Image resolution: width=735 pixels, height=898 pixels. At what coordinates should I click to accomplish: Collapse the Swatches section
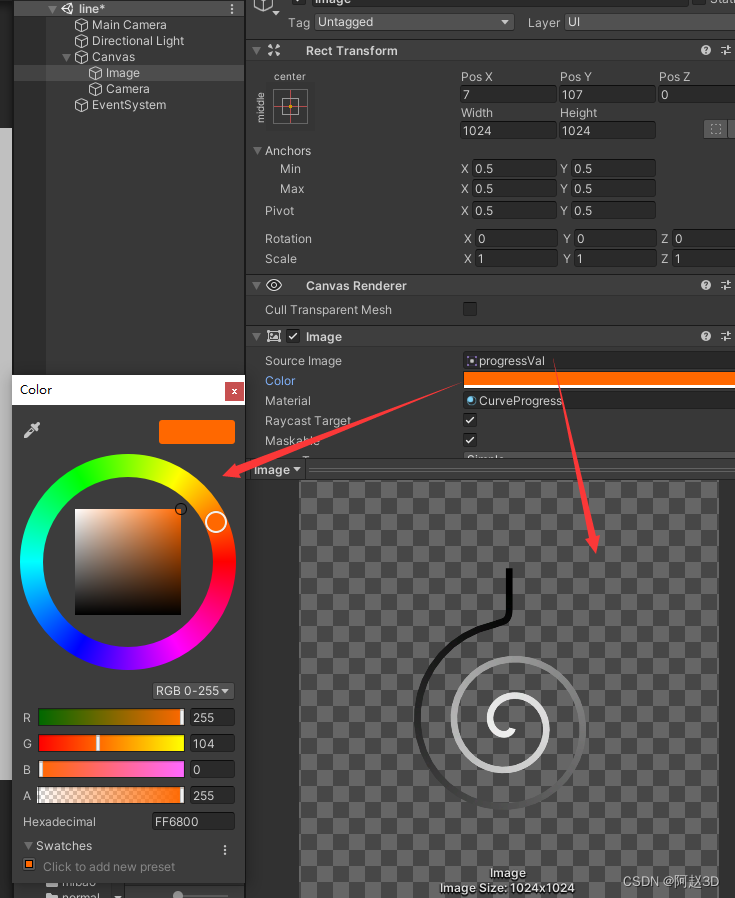[28, 845]
